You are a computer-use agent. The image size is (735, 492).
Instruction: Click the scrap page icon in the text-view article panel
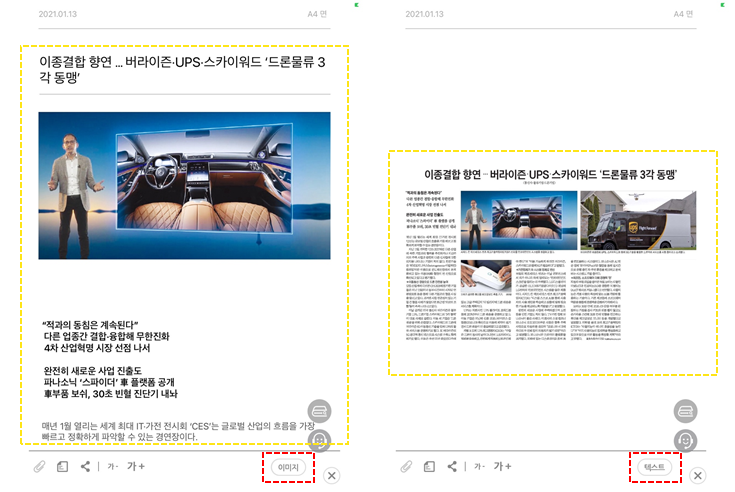[x=62, y=467]
